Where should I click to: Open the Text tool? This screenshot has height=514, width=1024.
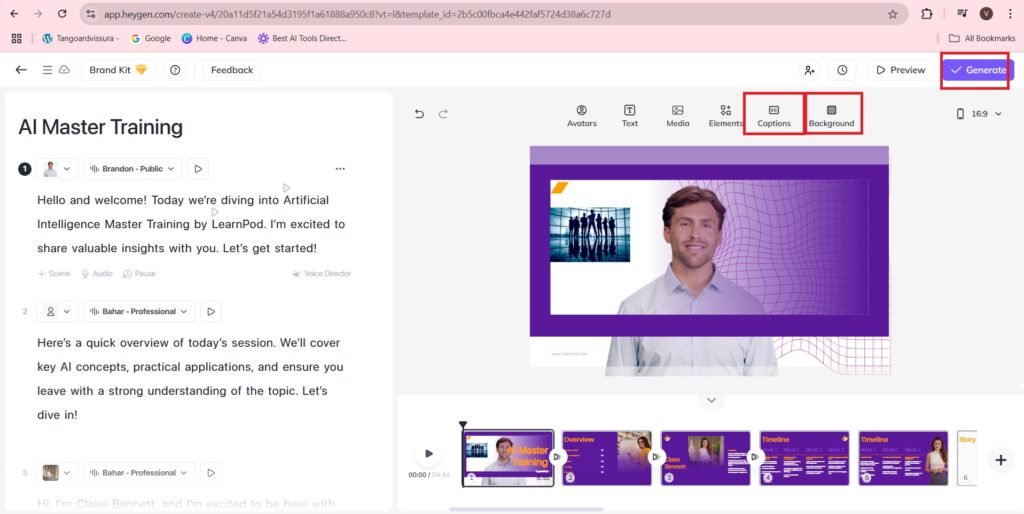630,116
